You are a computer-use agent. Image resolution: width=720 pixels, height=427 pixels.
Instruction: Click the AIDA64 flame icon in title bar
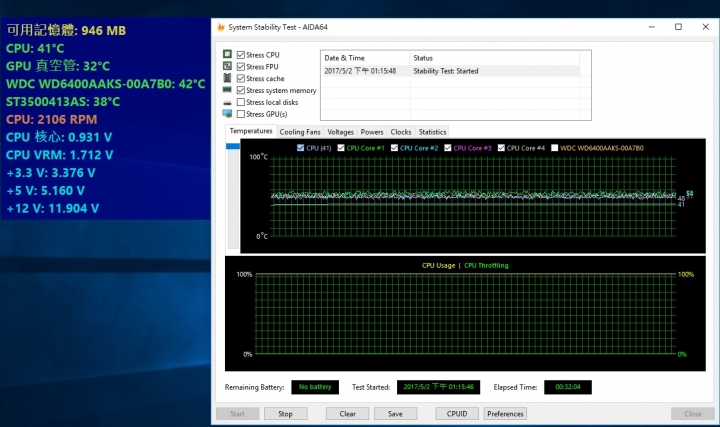click(x=221, y=27)
